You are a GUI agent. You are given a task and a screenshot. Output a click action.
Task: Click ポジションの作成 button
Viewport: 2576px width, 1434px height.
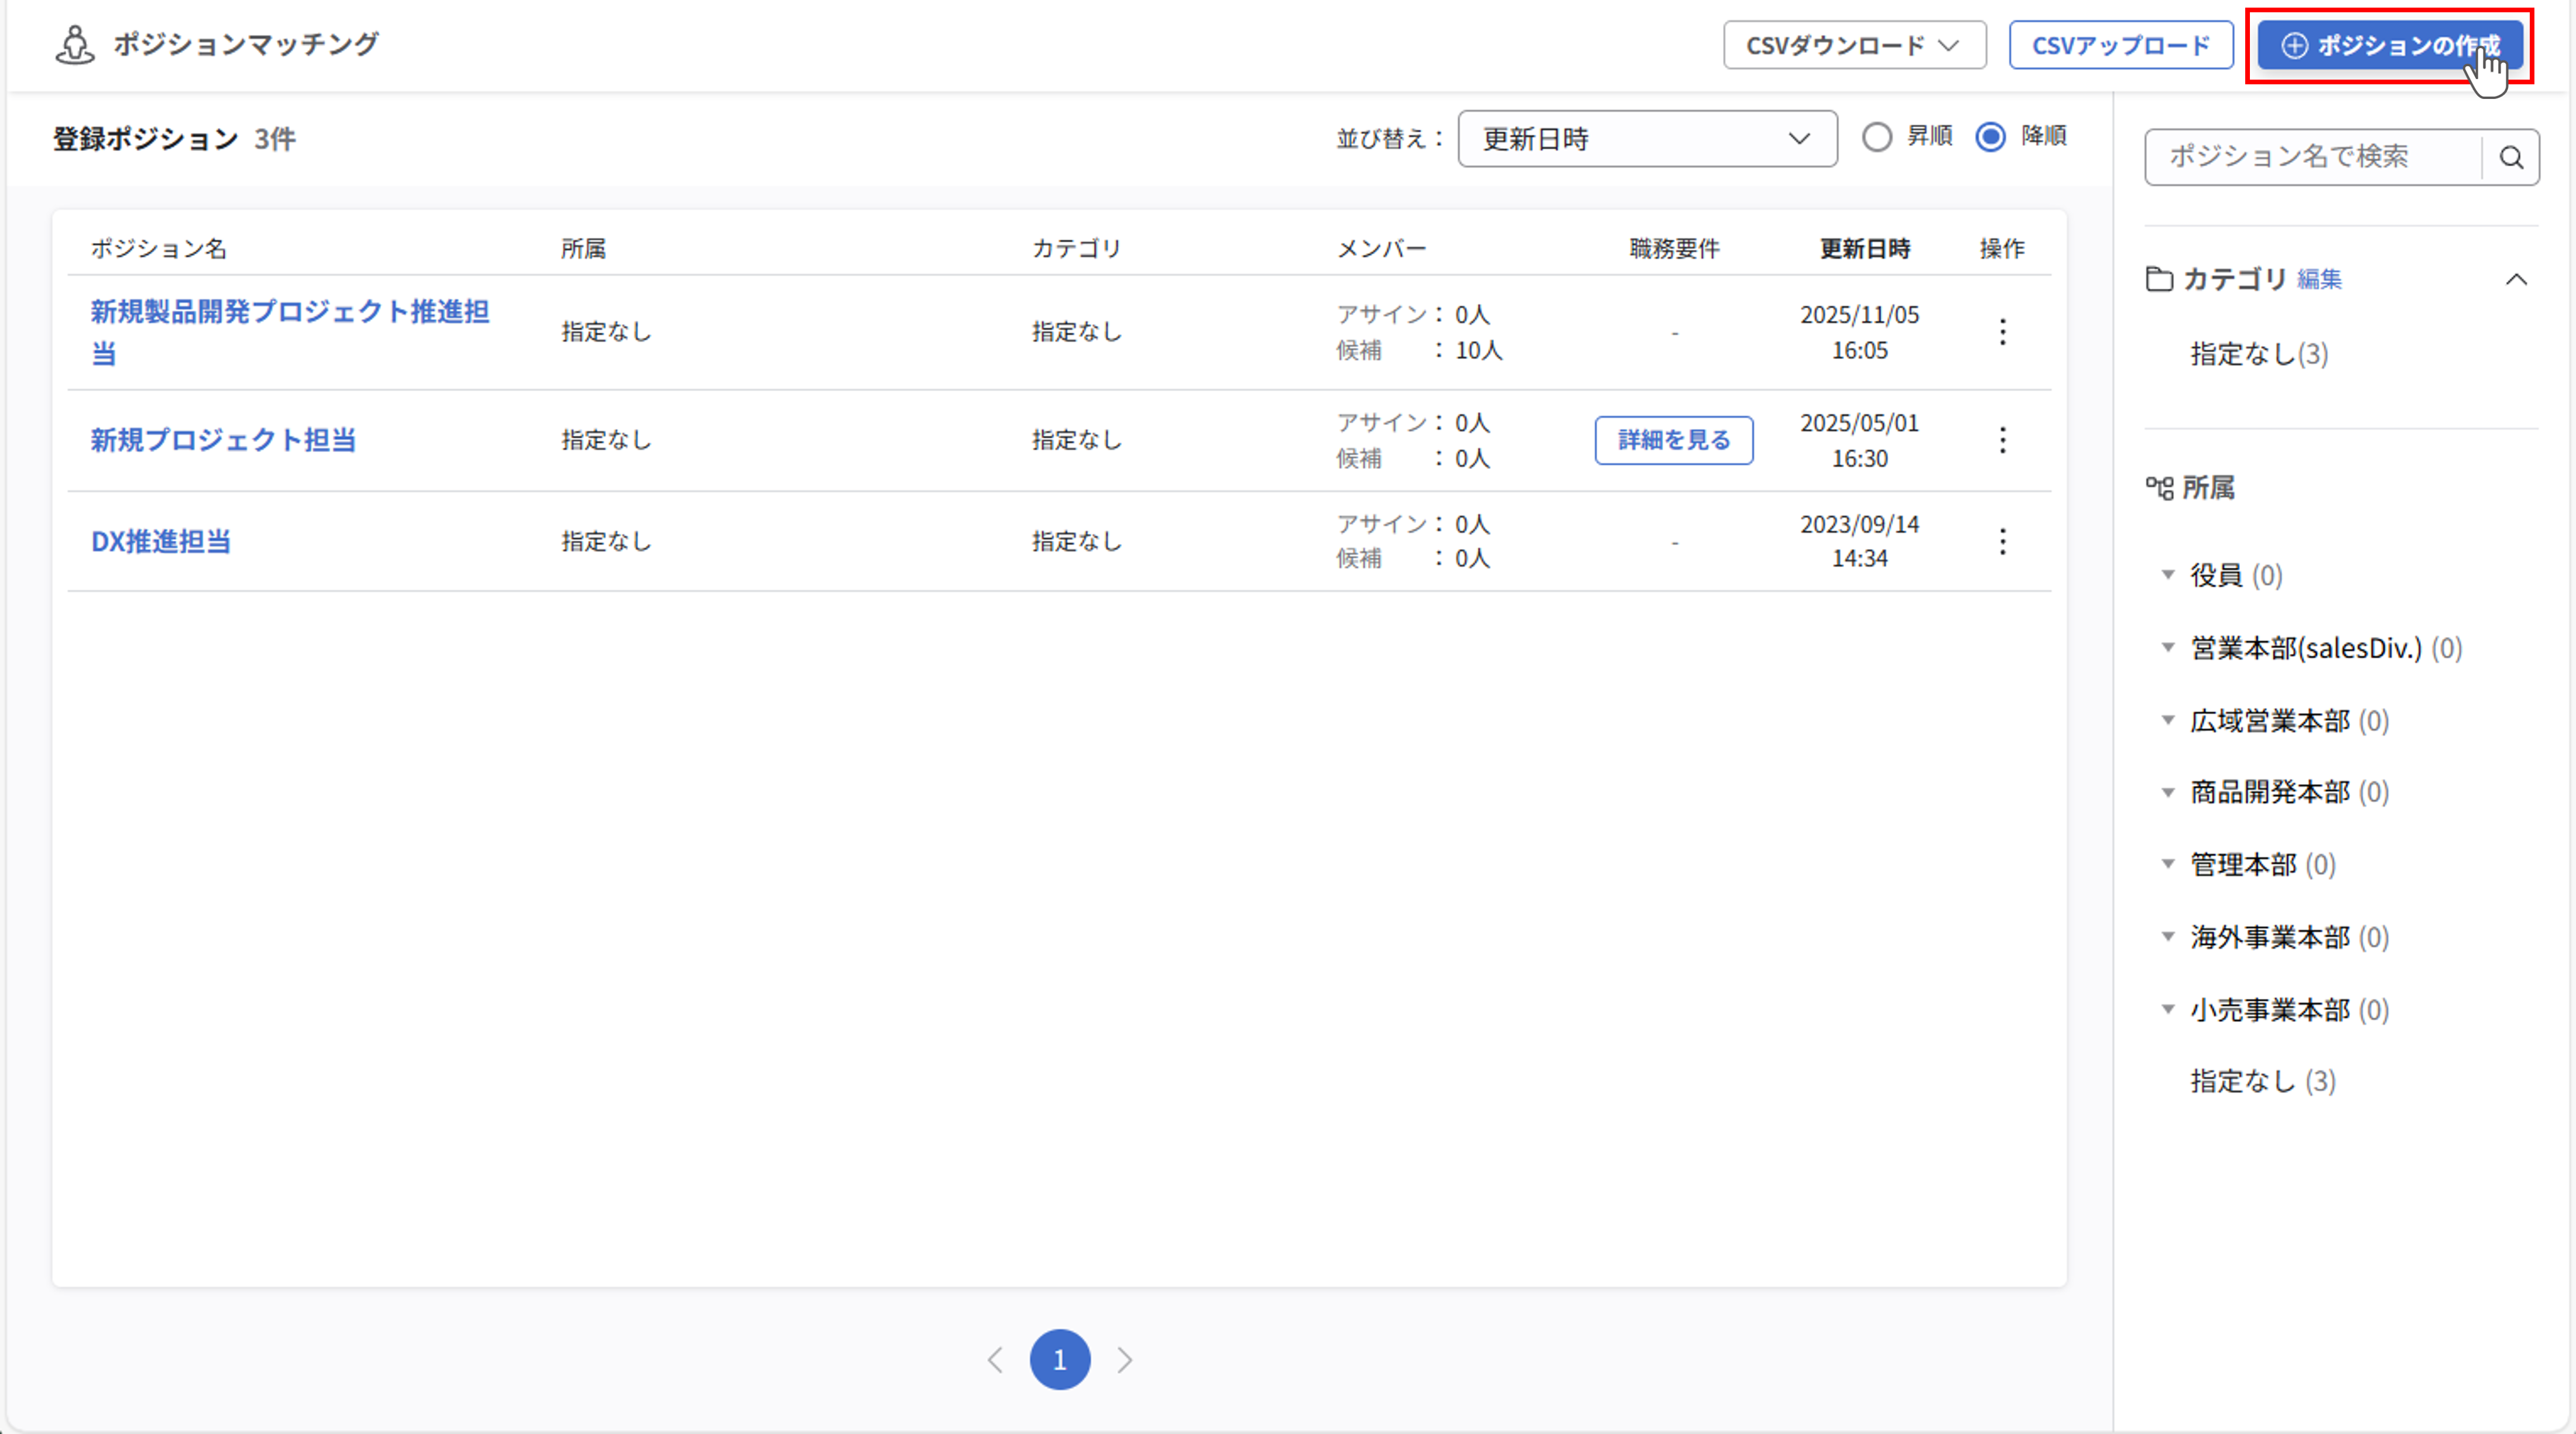click(2389, 45)
